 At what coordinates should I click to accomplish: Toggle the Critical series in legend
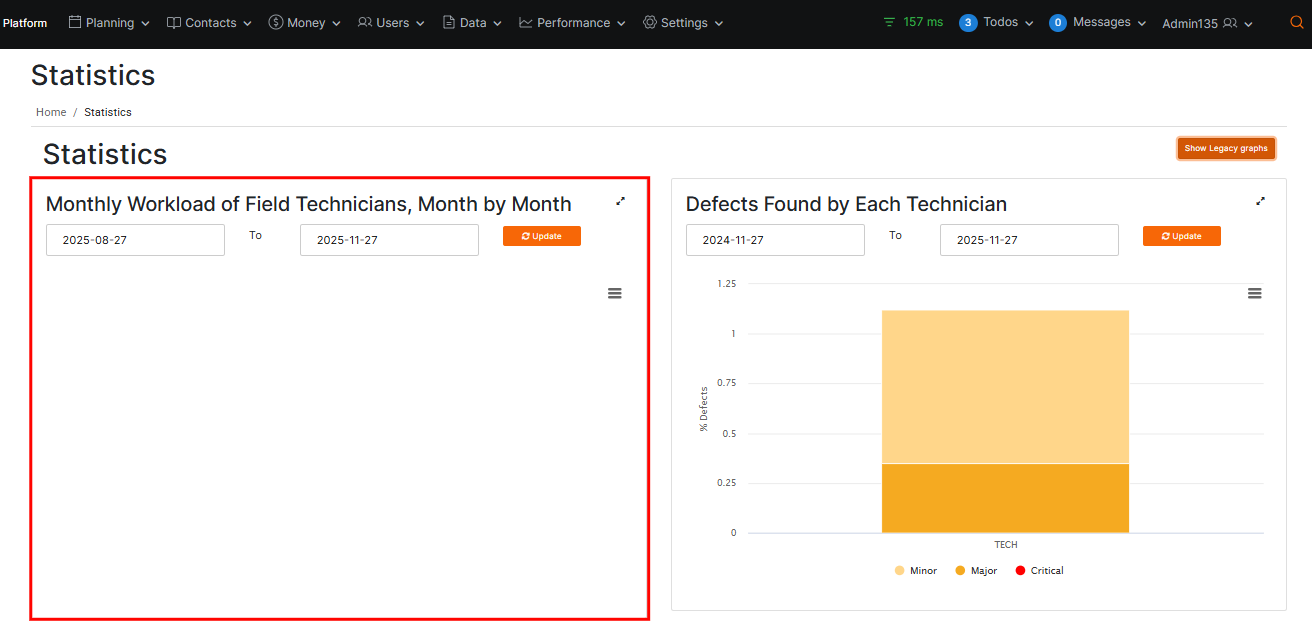1039,571
